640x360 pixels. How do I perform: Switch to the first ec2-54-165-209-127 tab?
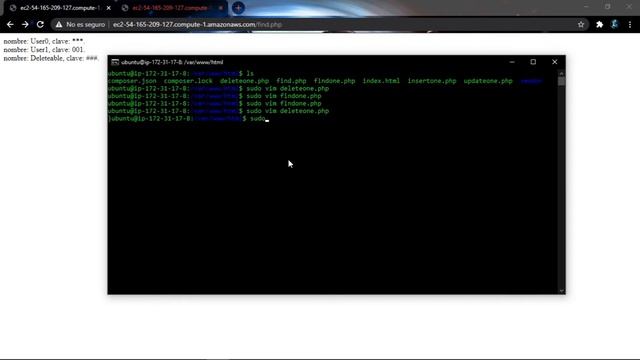(59, 8)
